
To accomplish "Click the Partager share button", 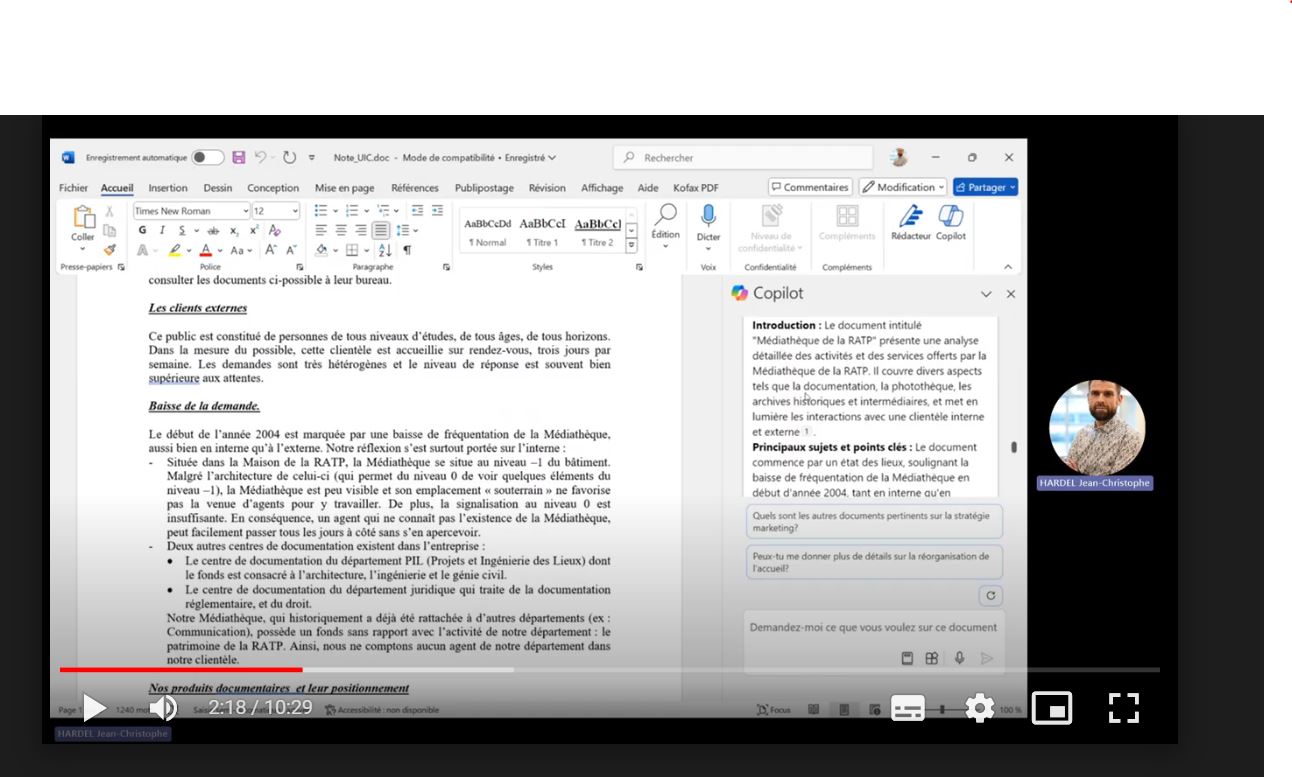I will (986, 187).
